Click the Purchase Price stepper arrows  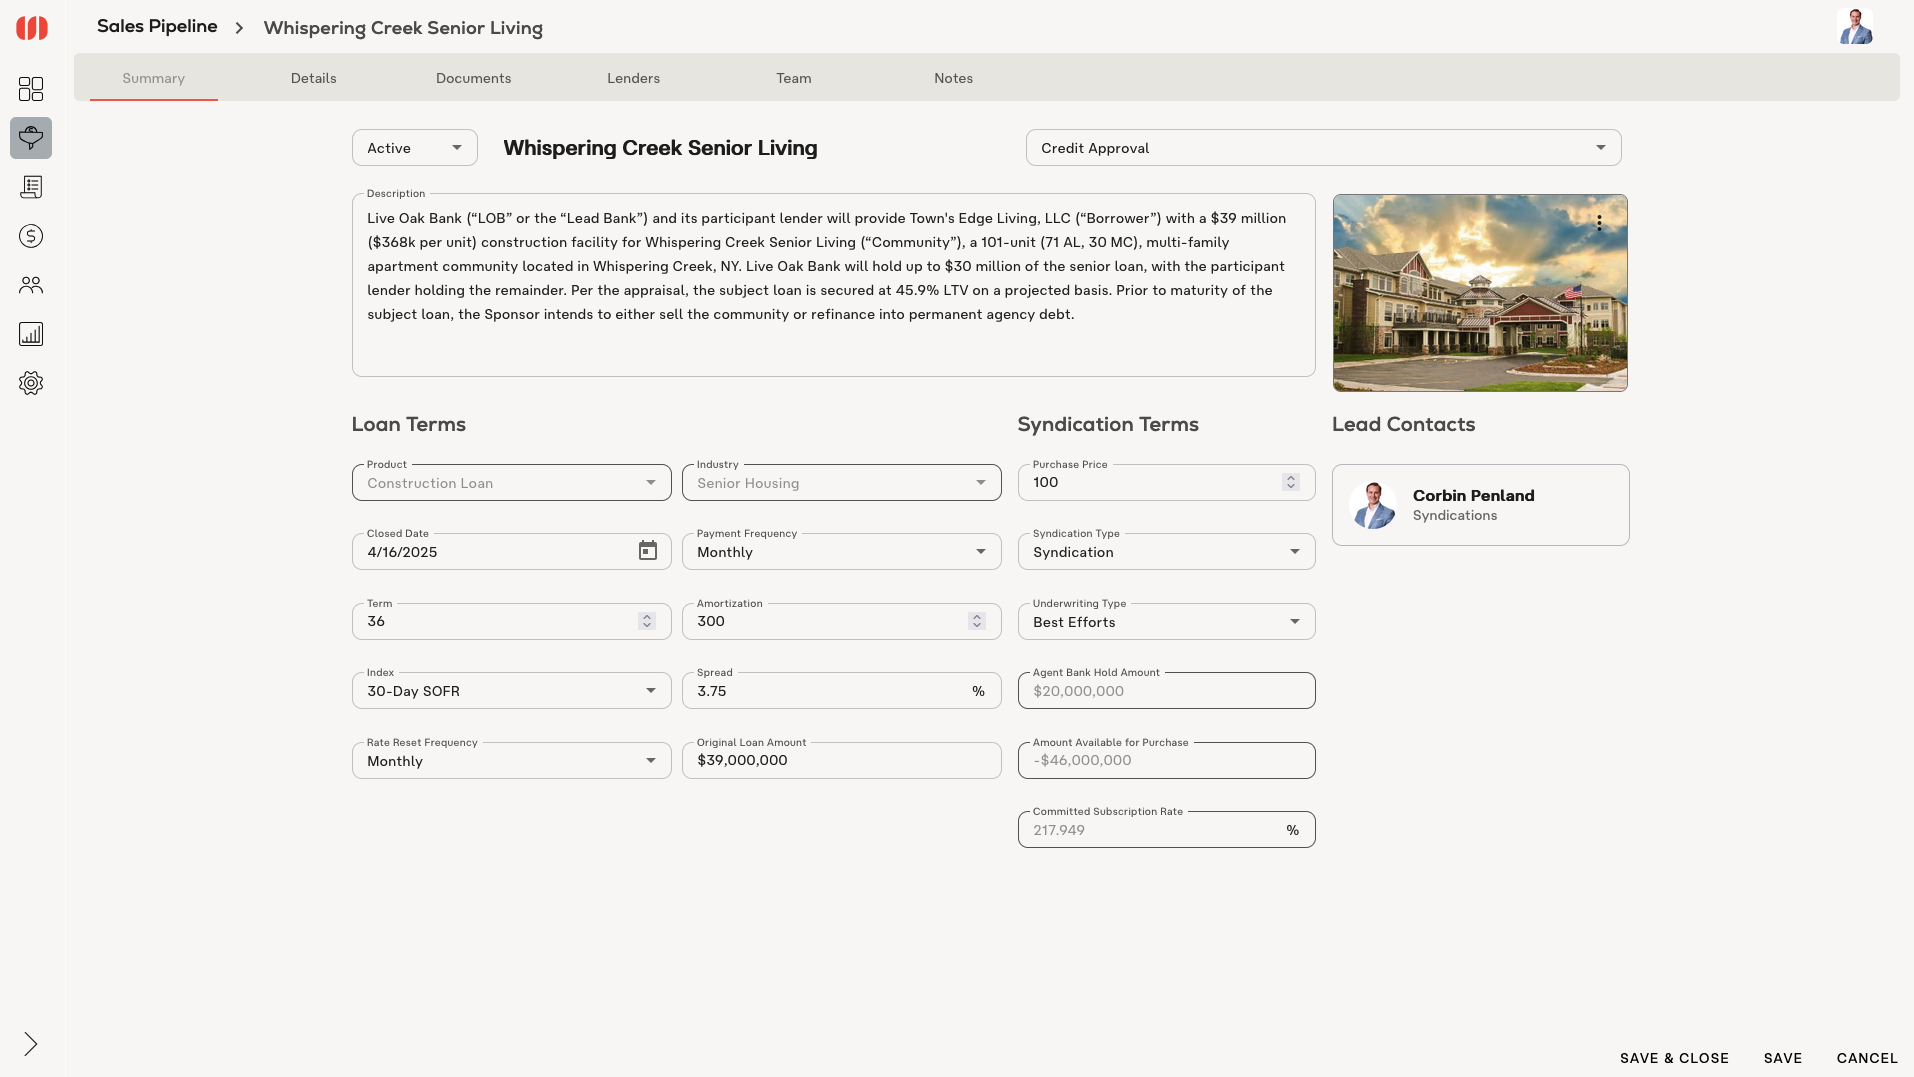pyautogui.click(x=1291, y=482)
